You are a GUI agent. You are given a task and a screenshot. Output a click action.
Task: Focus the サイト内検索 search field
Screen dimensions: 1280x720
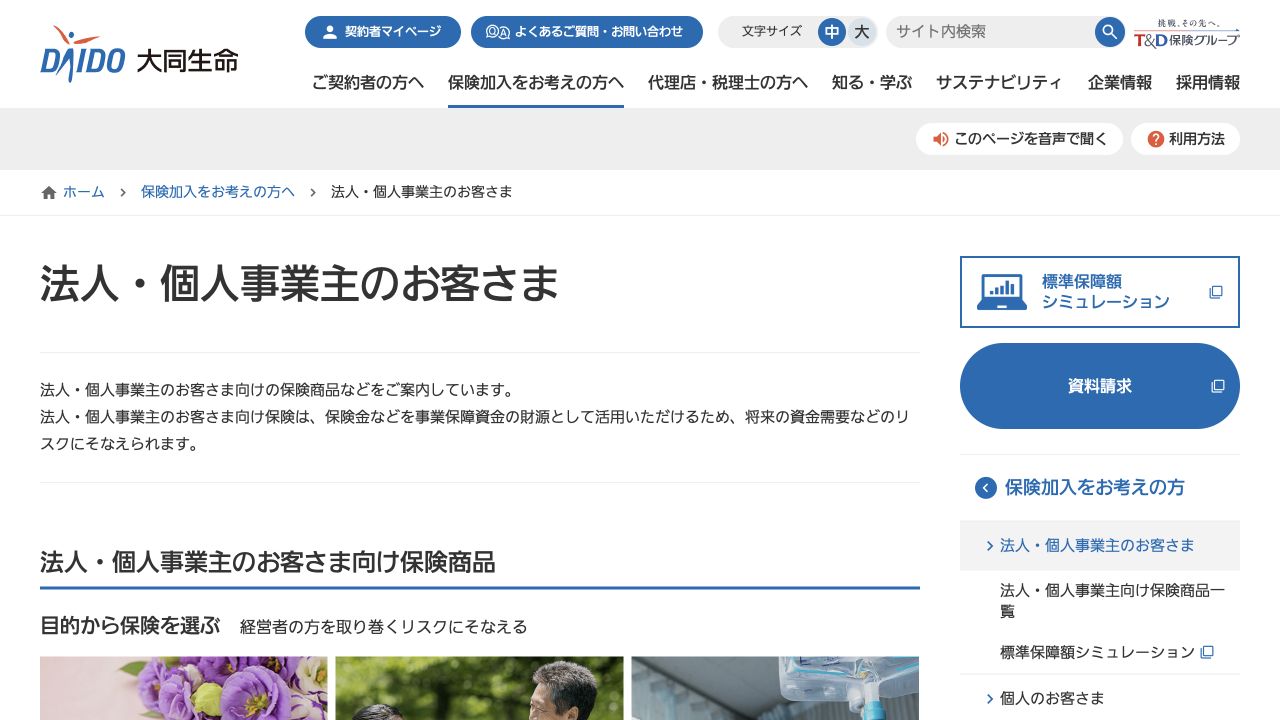pos(990,32)
